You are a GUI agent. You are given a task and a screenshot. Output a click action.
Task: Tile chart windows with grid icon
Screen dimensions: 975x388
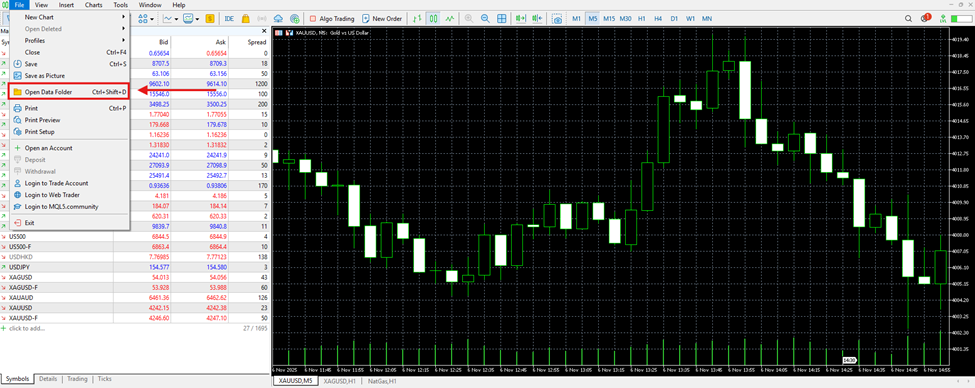(502, 19)
